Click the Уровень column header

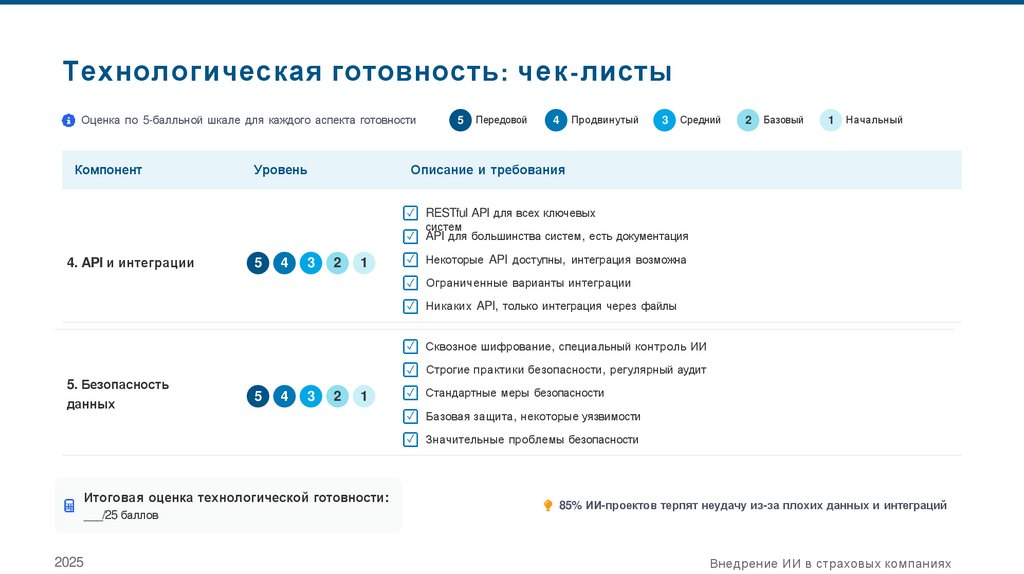pyautogui.click(x=280, y=170)
